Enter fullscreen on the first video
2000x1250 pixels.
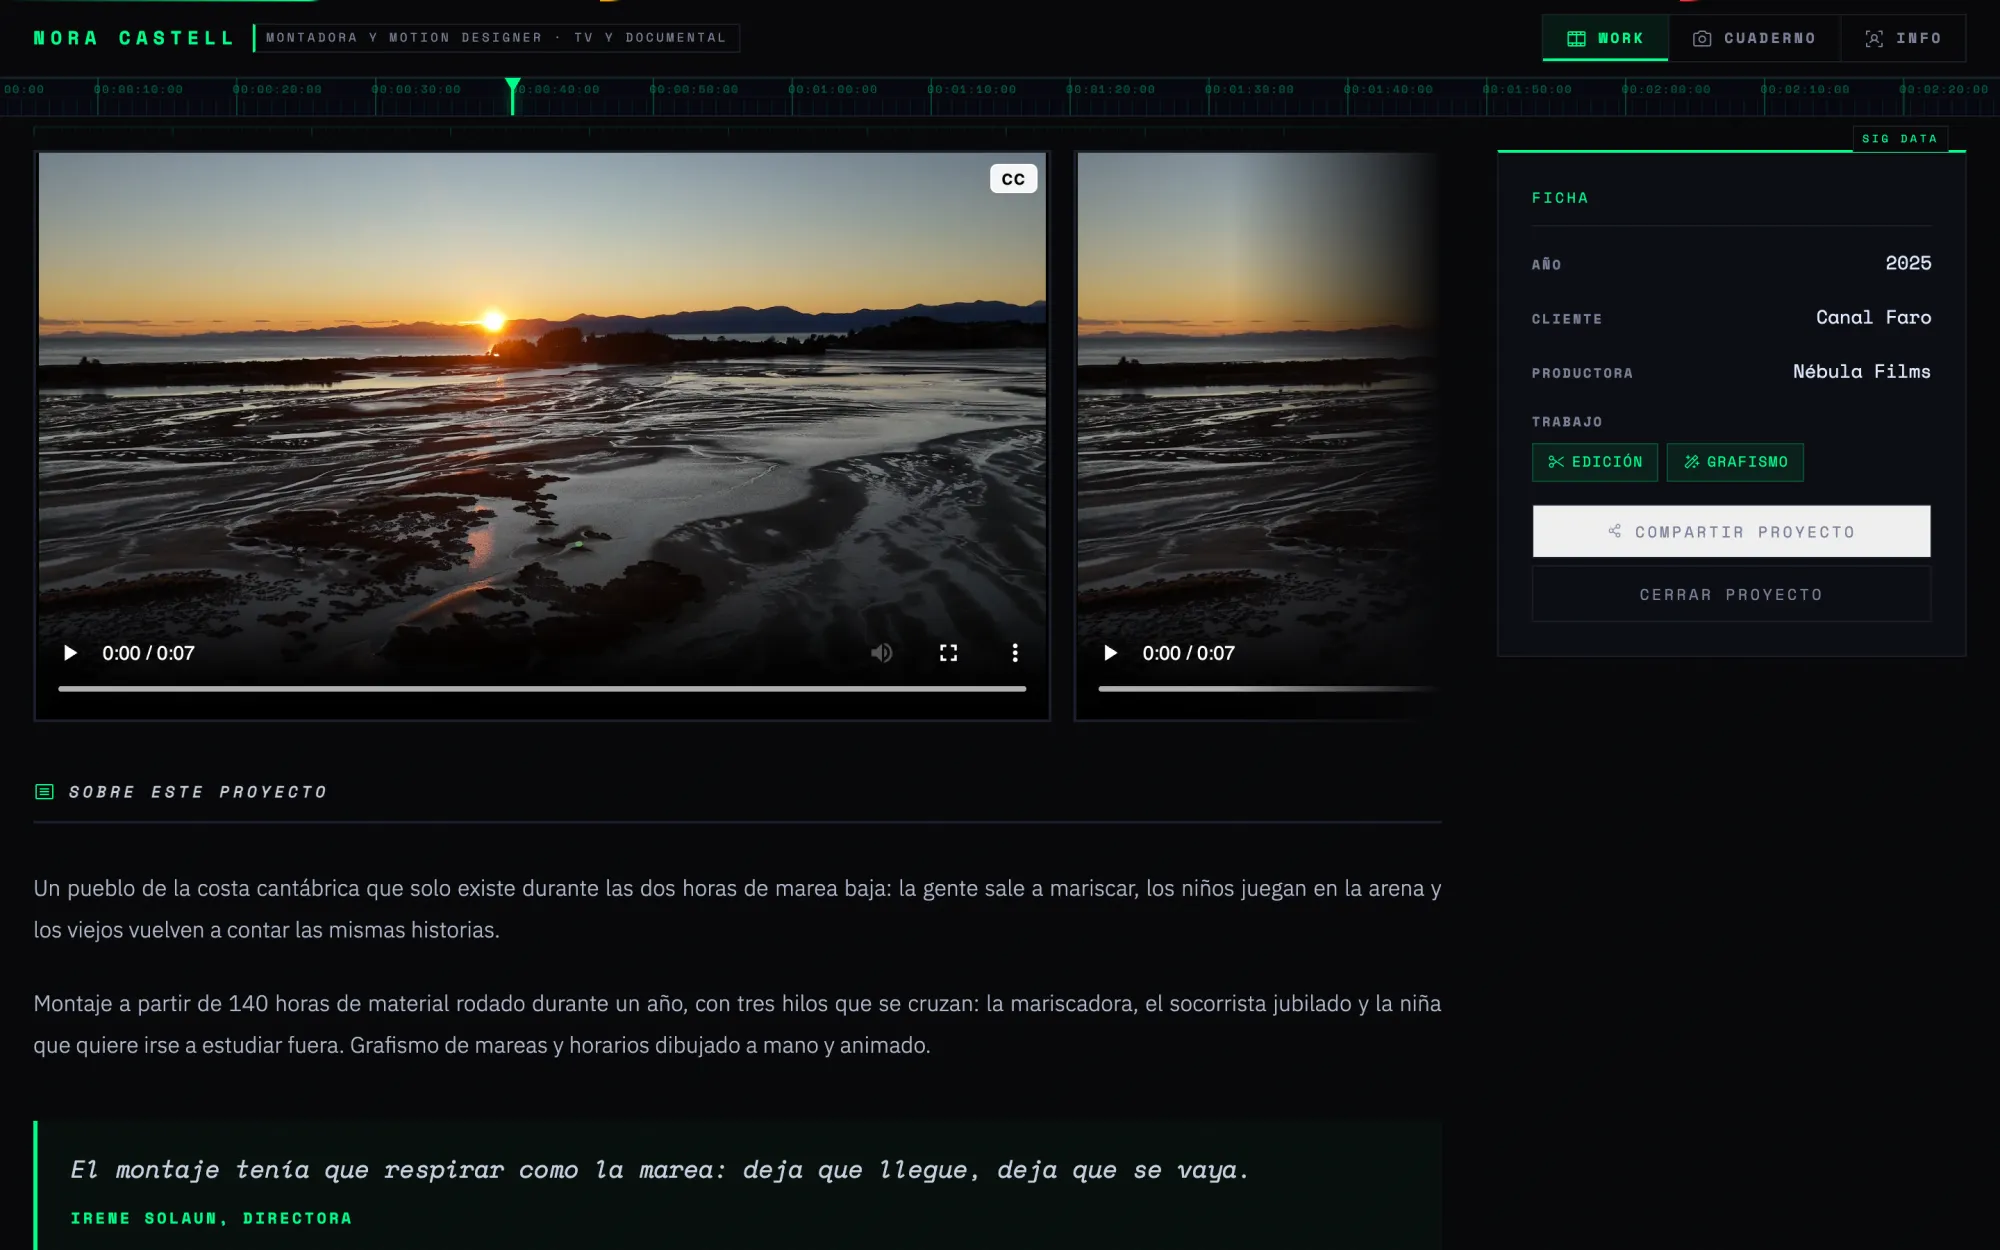[948, 653]
